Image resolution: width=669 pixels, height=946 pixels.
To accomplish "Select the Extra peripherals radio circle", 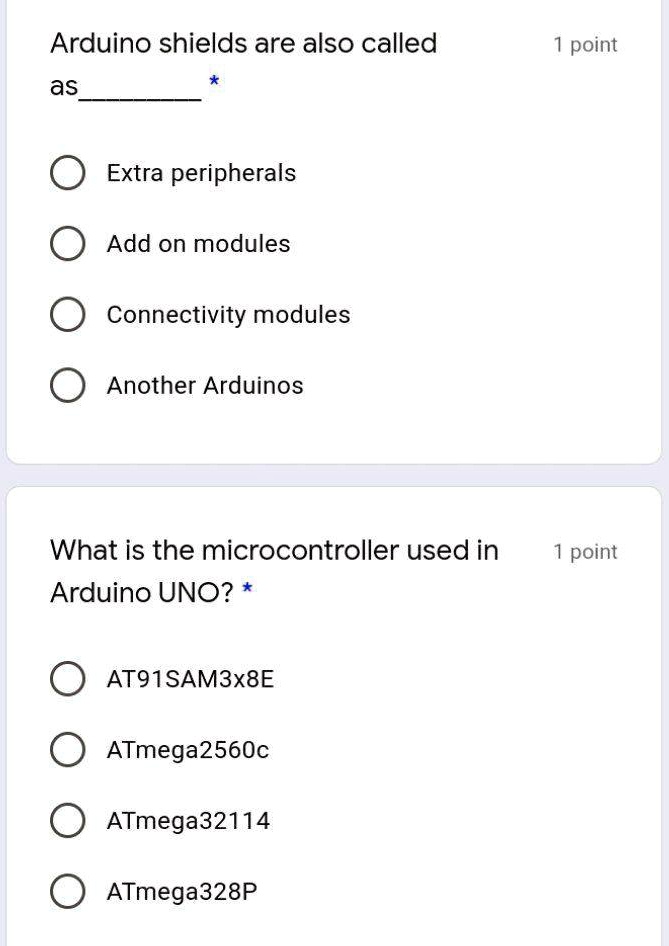I will 67,173.
